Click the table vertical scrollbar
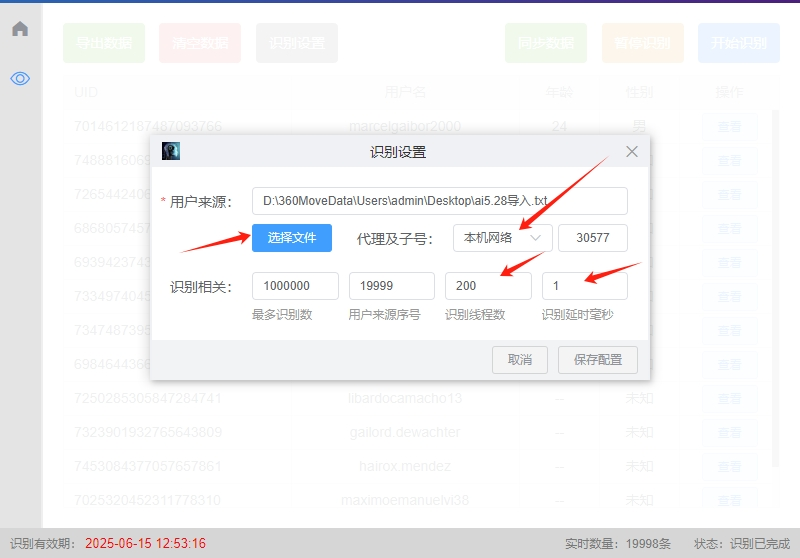Image resolution: width=800 pixels, height=558 pixels. (x=776, y=288)
